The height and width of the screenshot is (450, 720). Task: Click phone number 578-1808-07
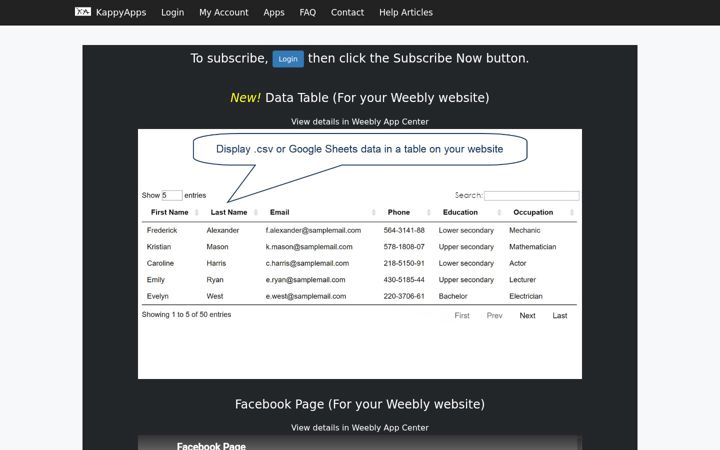(x=404, y=247)
